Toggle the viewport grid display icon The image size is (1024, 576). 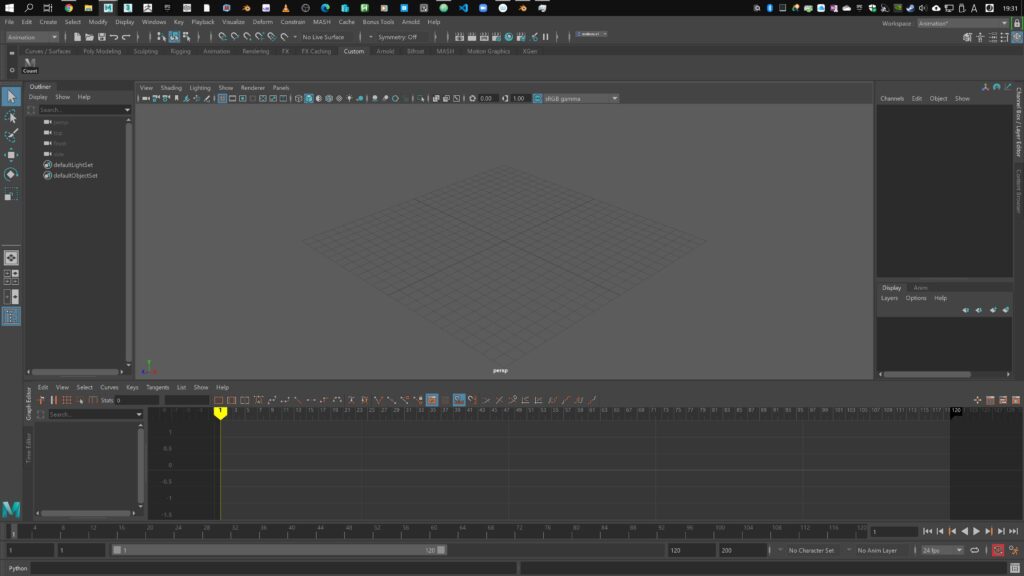[222, 99]
